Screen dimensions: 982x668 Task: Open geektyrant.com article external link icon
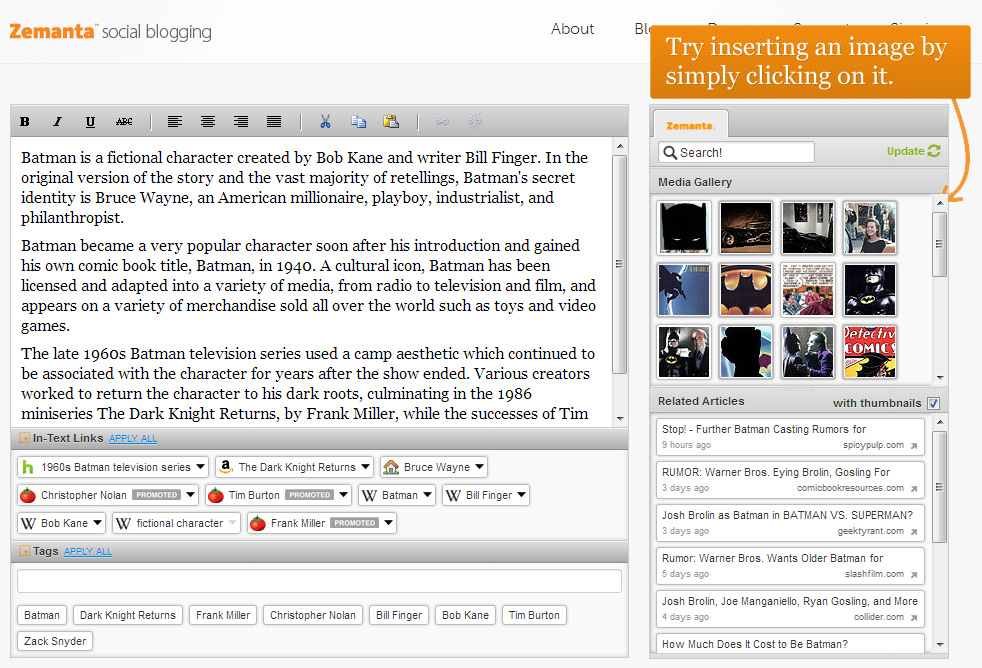point(914,532)
